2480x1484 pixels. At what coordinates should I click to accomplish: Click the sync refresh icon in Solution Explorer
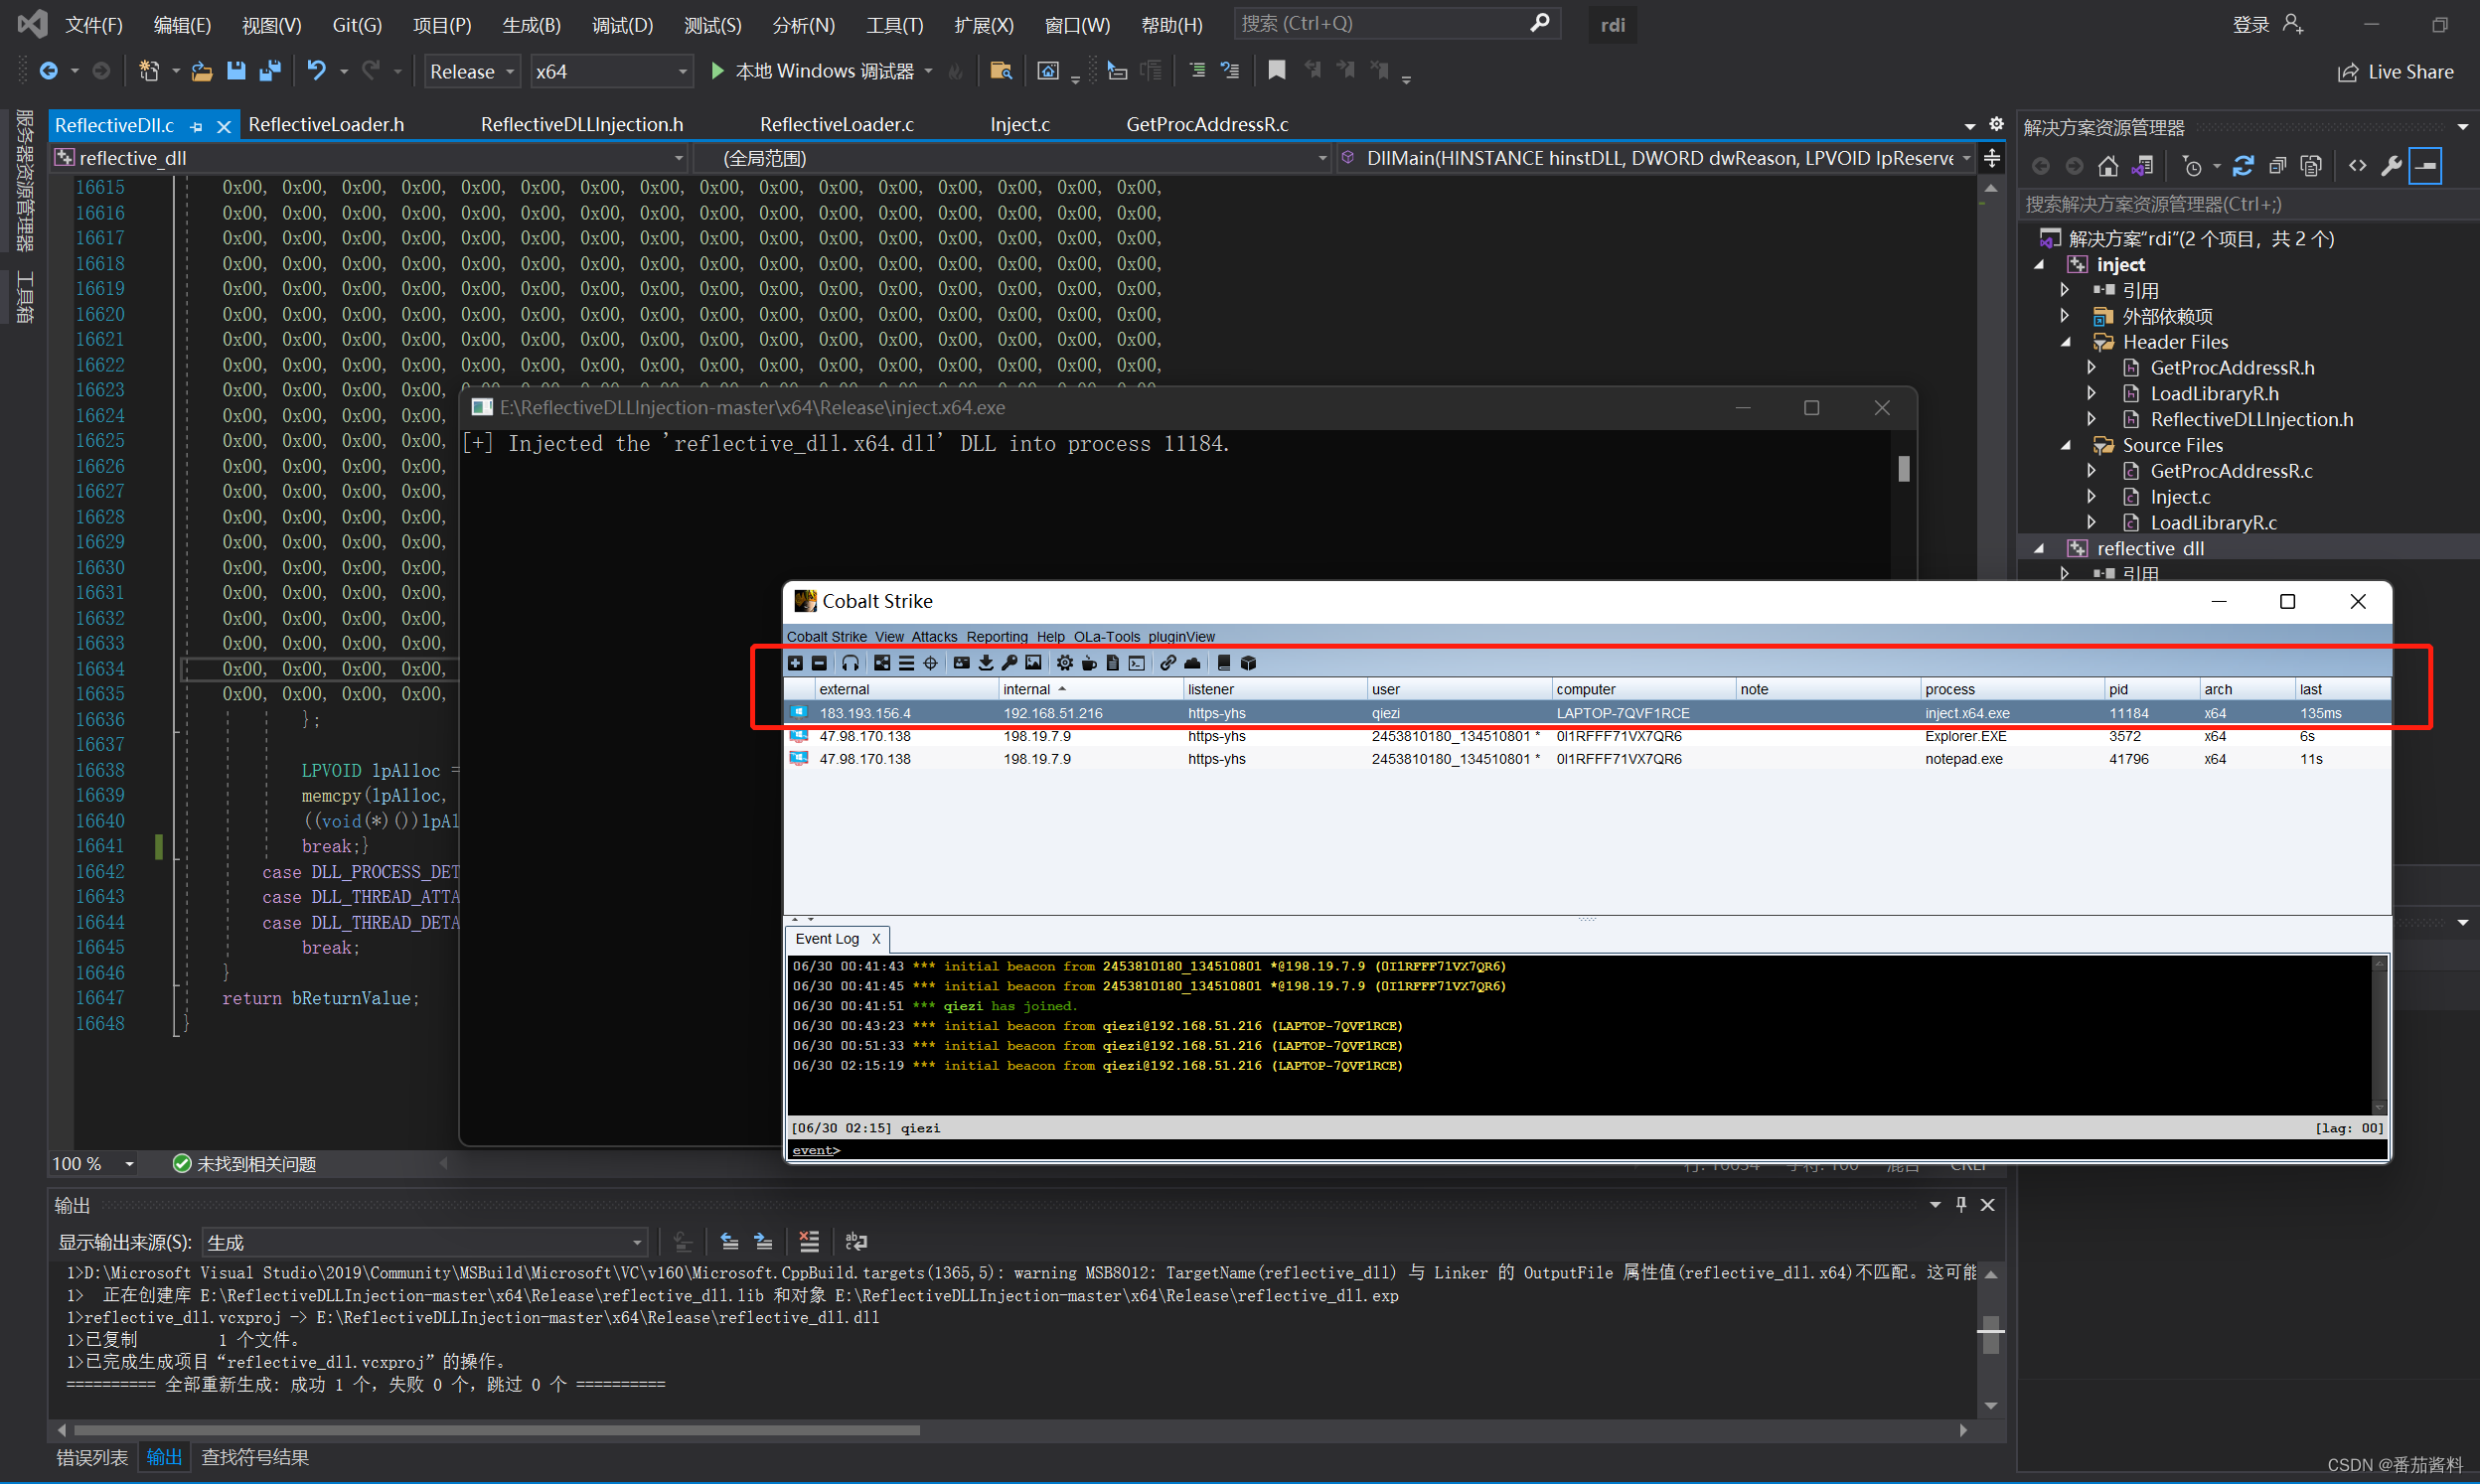point(2243,166)
